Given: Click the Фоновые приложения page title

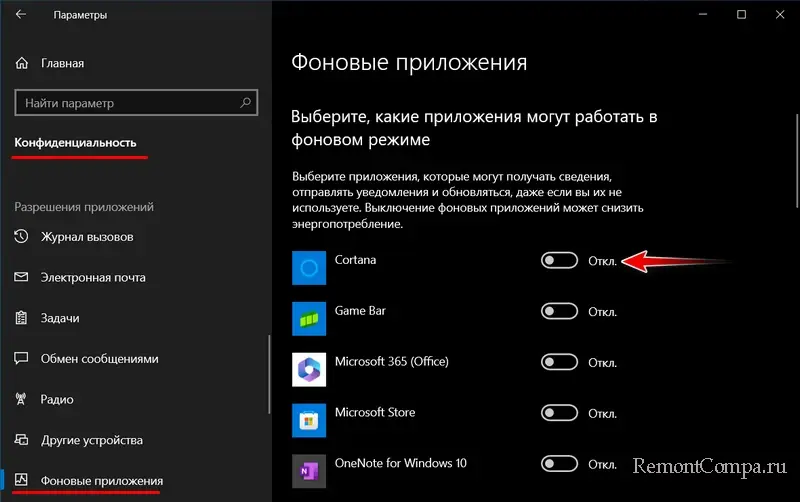Looking at the screenshot, I should [409, 63].
